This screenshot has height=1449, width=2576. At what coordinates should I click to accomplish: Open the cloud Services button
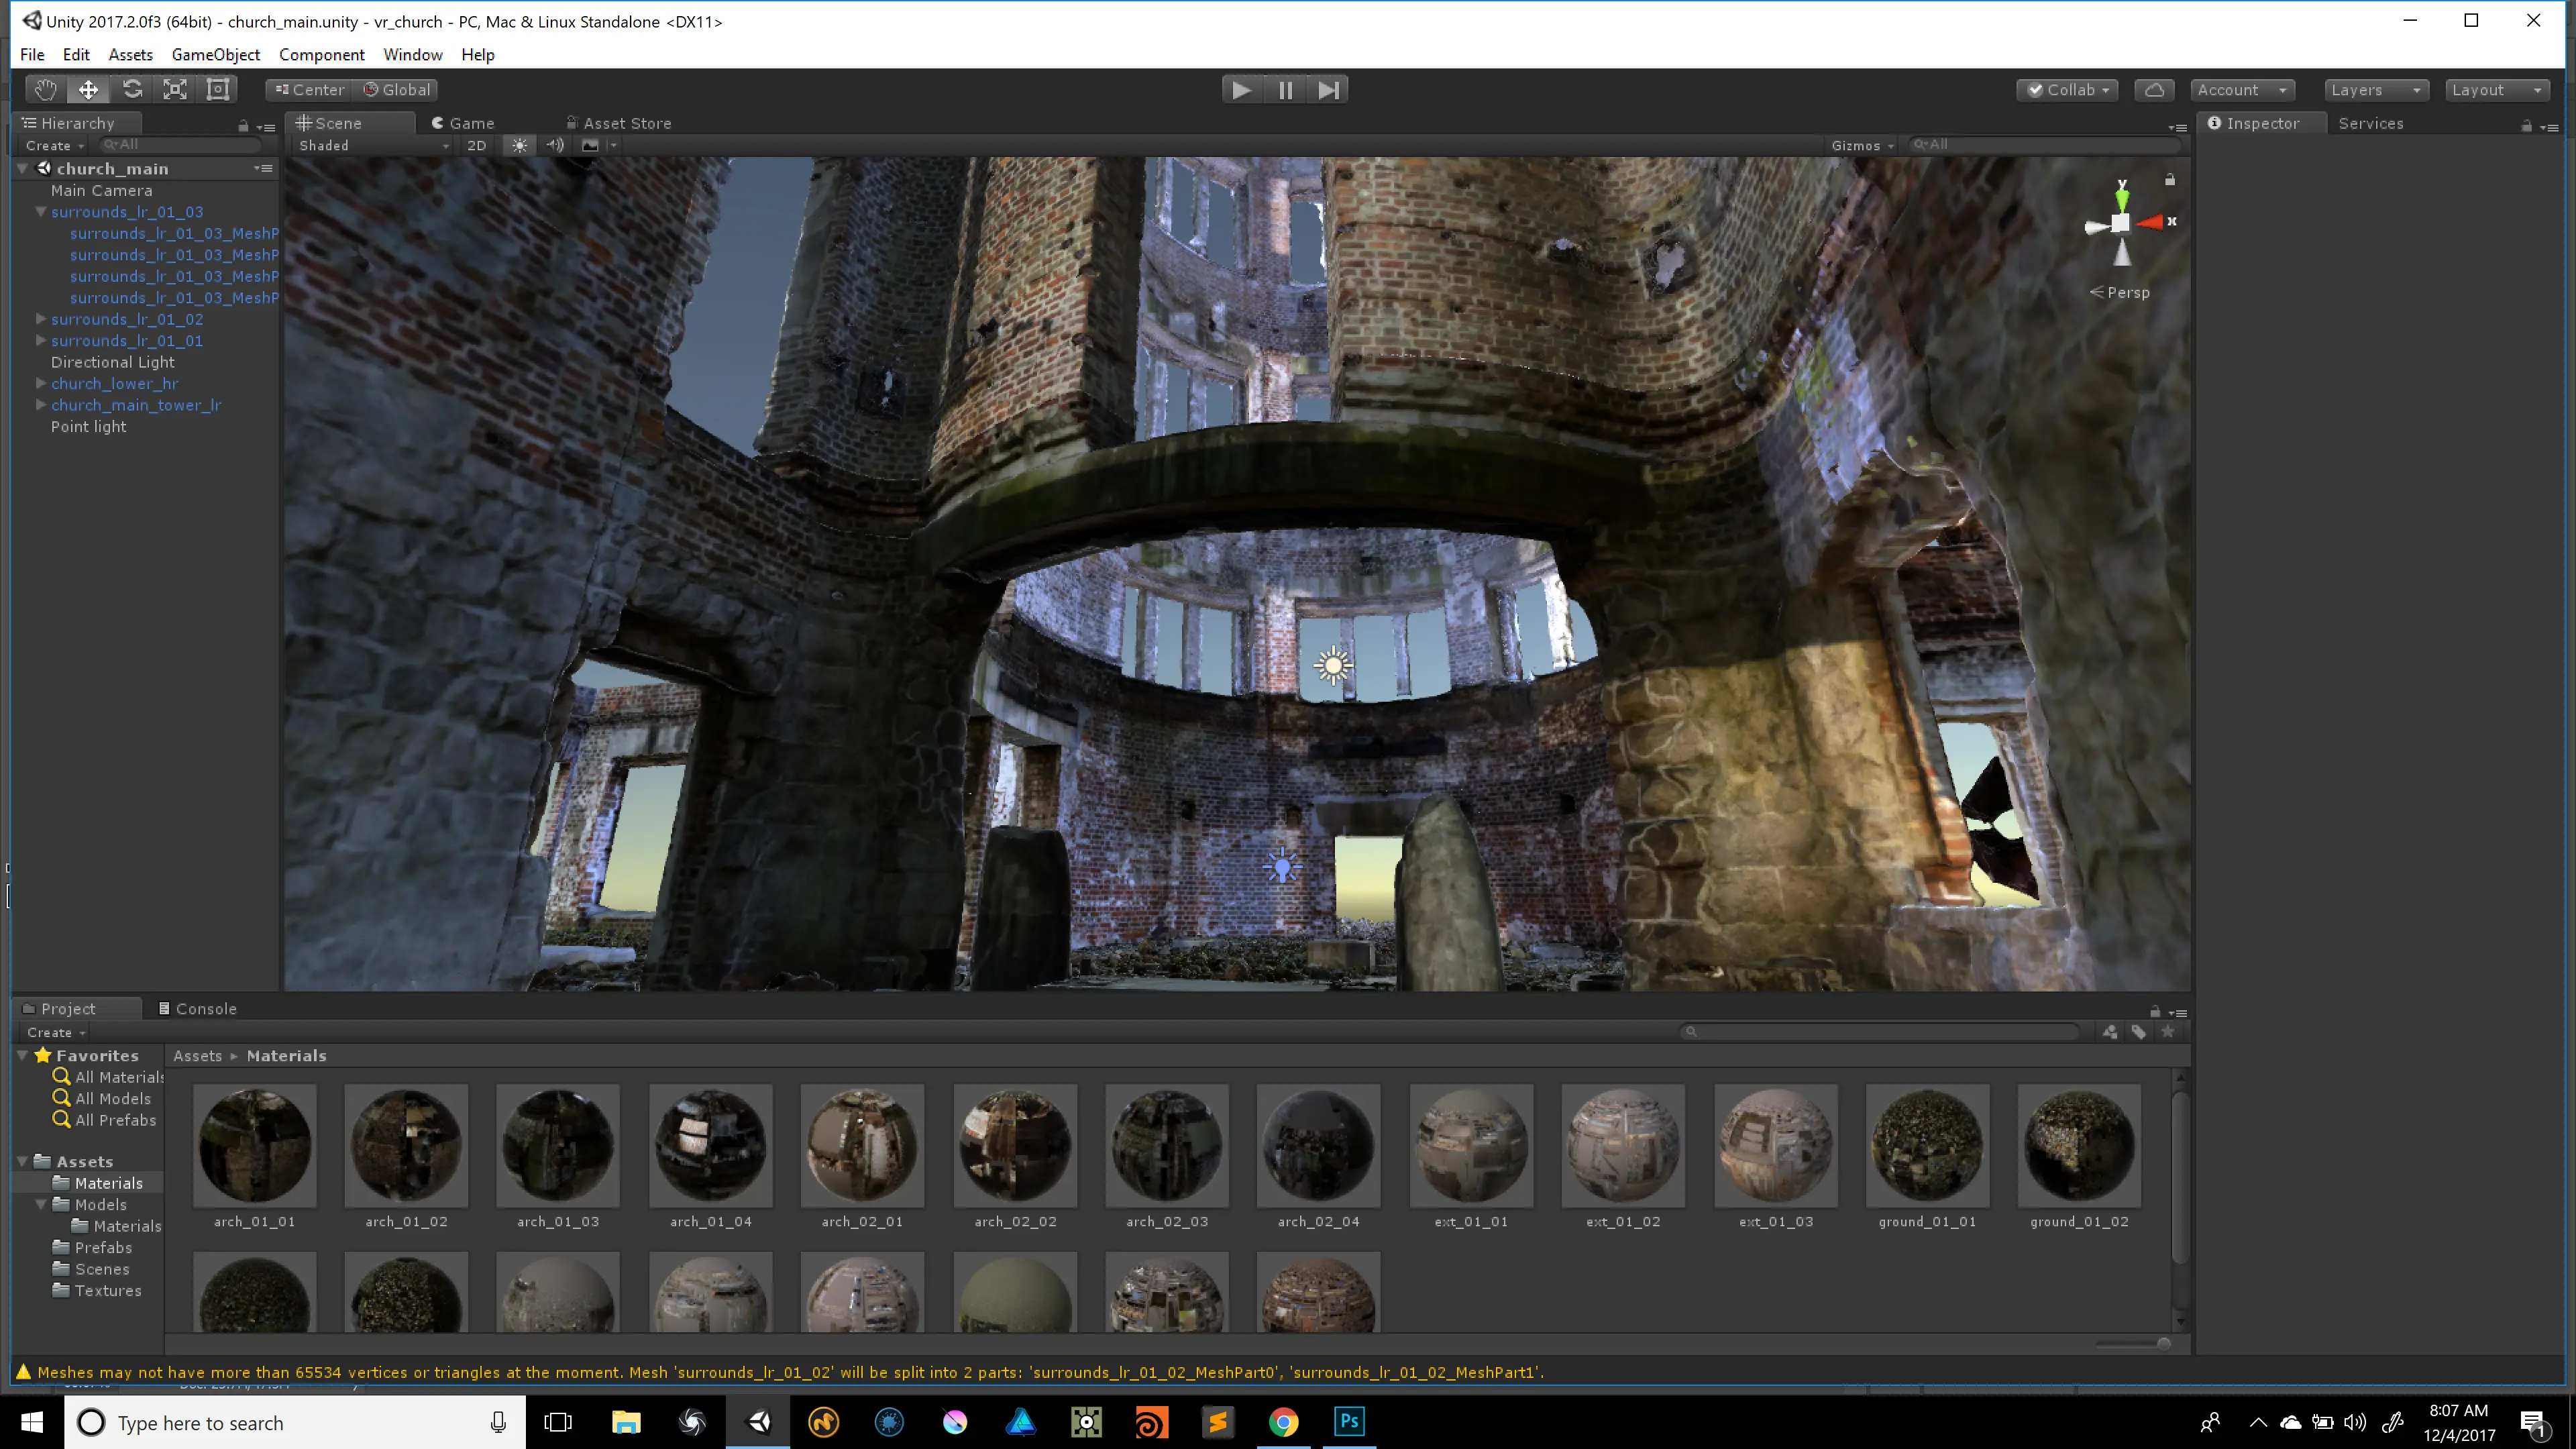pyautogui.click(x=2154, y=90)
